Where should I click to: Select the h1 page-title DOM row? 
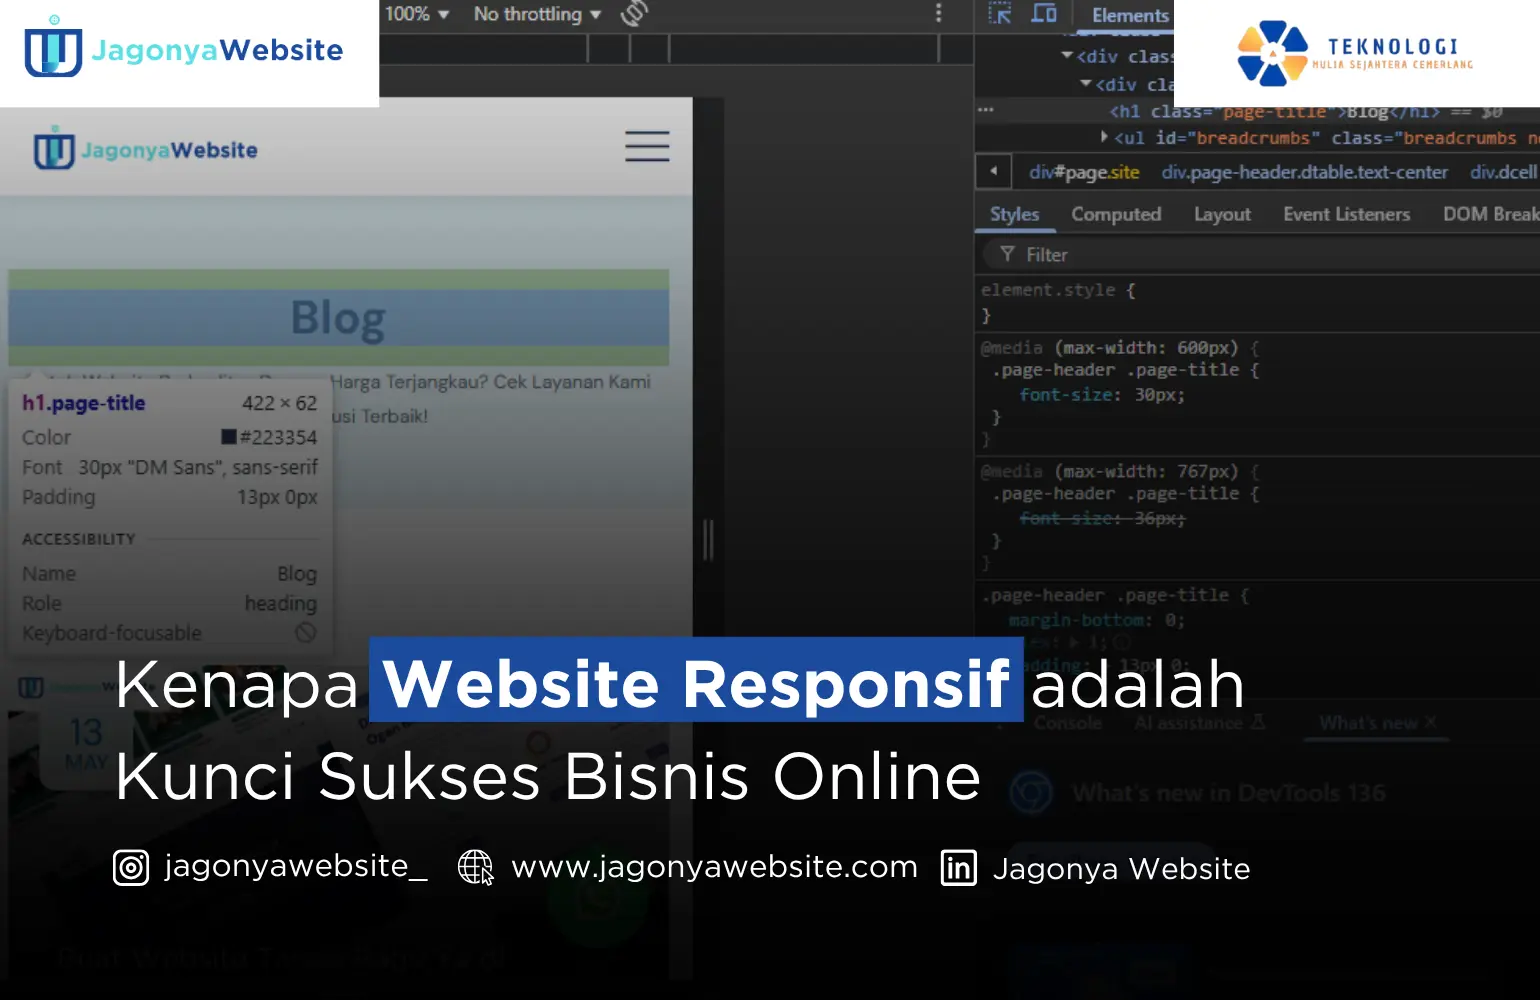(x=1305, y=111)
